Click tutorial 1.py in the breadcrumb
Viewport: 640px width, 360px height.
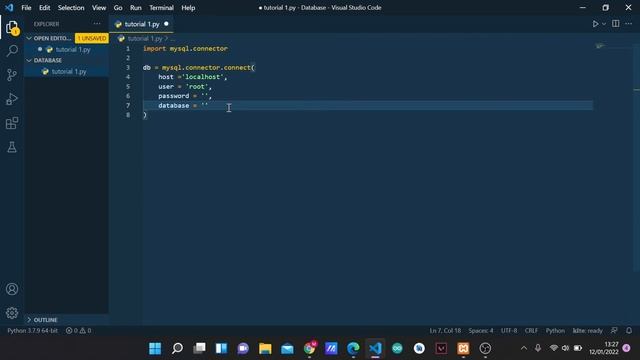(x=144, y=38)
